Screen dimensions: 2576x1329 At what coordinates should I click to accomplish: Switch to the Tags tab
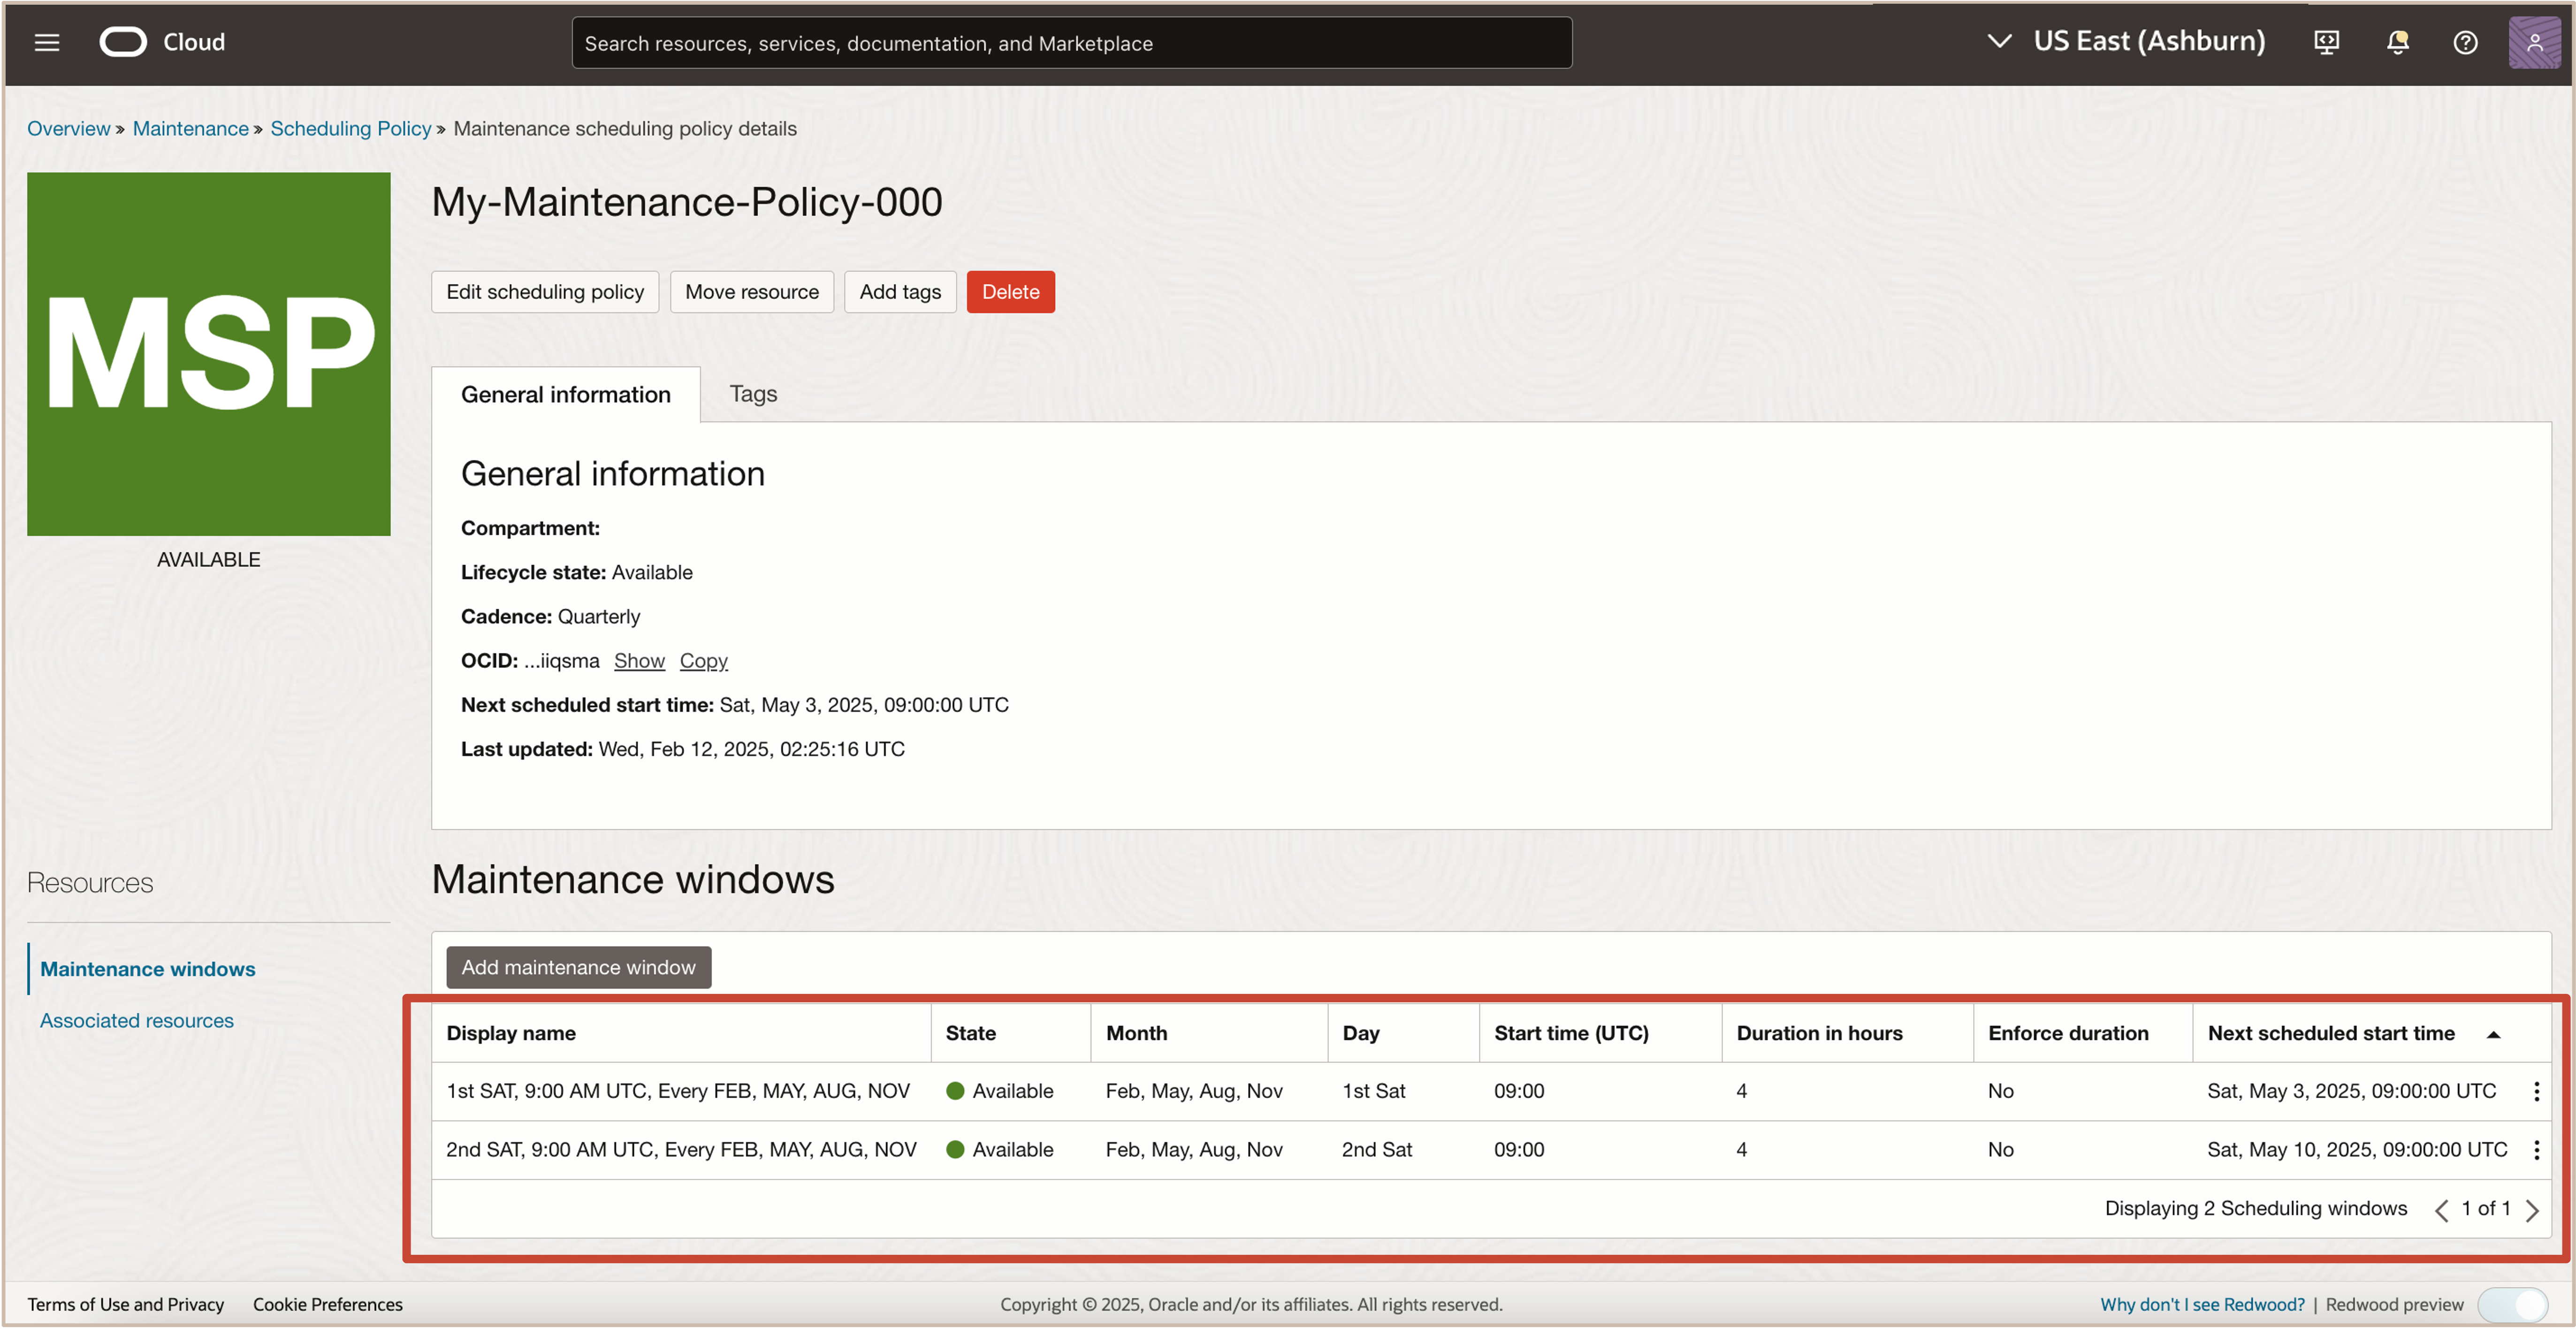coord(752,393)
